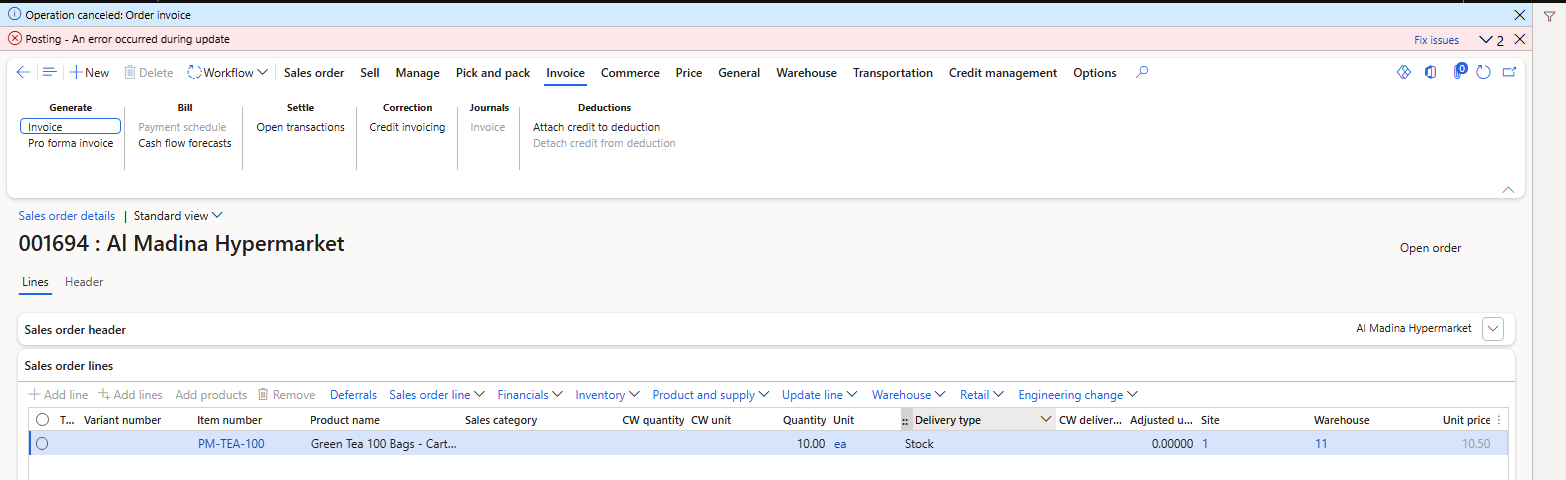This screenshot has height=480, width=1566.
Task: Open the Sales order details link
Action: [67, 216]
